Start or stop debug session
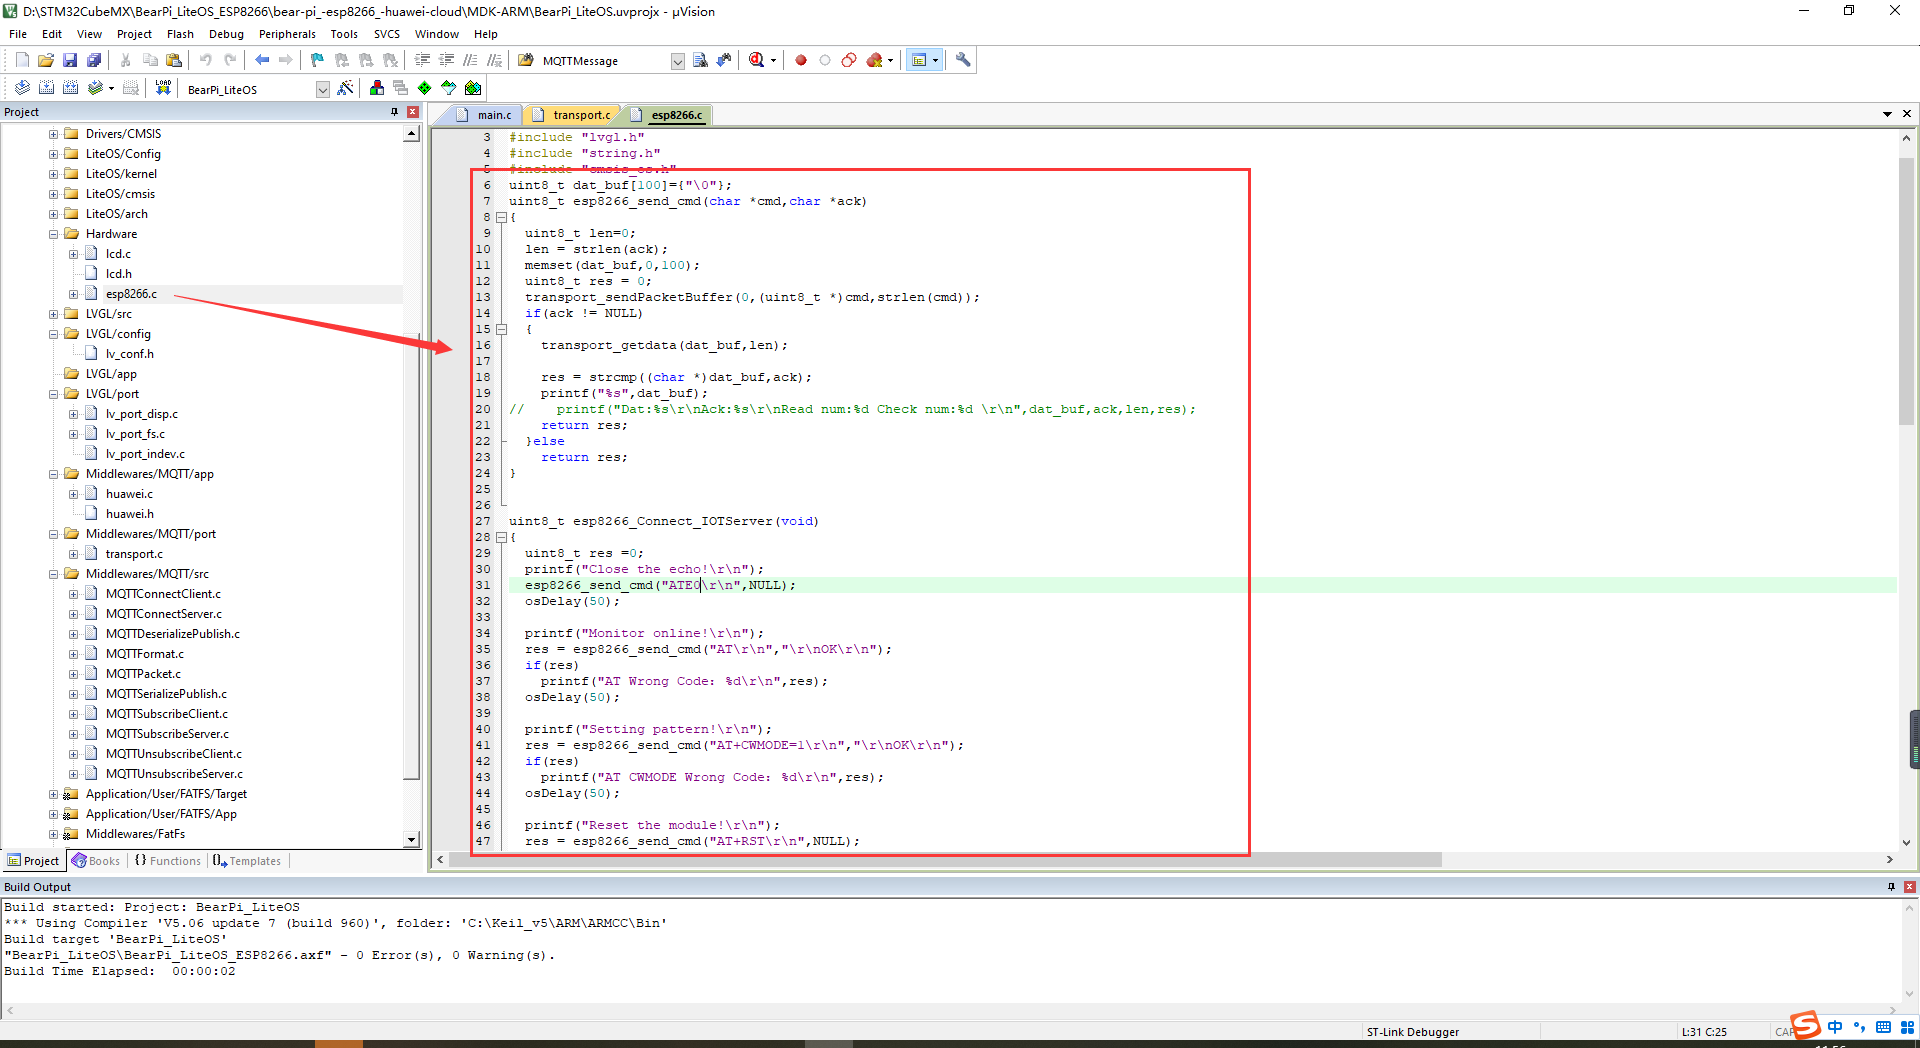1920x1048 pixels. (757, 60)
